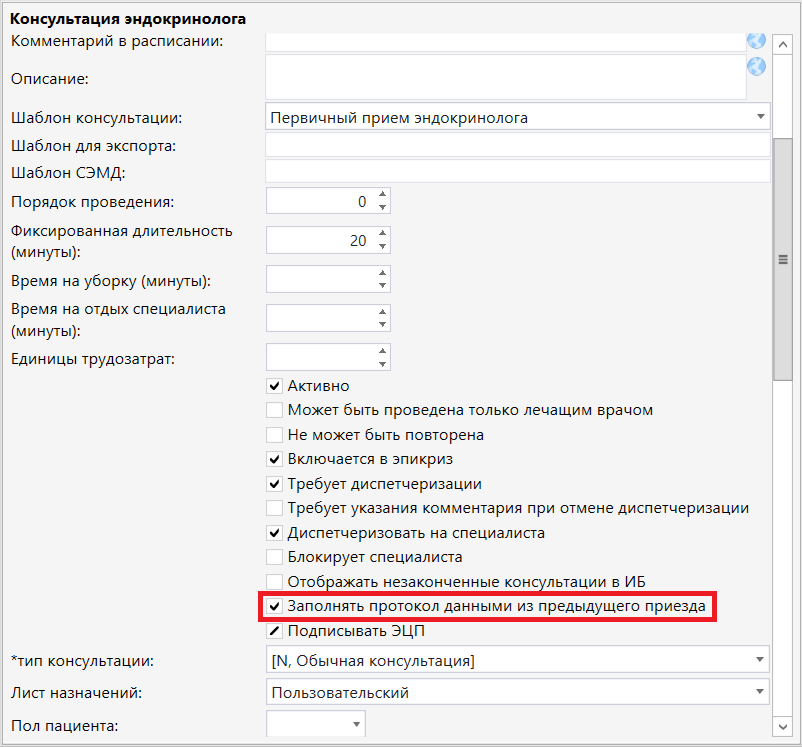Increase Время на уборку with up arrow
Image resolution: width=802 pixels, height=747 pixels.
coord(381,273)
